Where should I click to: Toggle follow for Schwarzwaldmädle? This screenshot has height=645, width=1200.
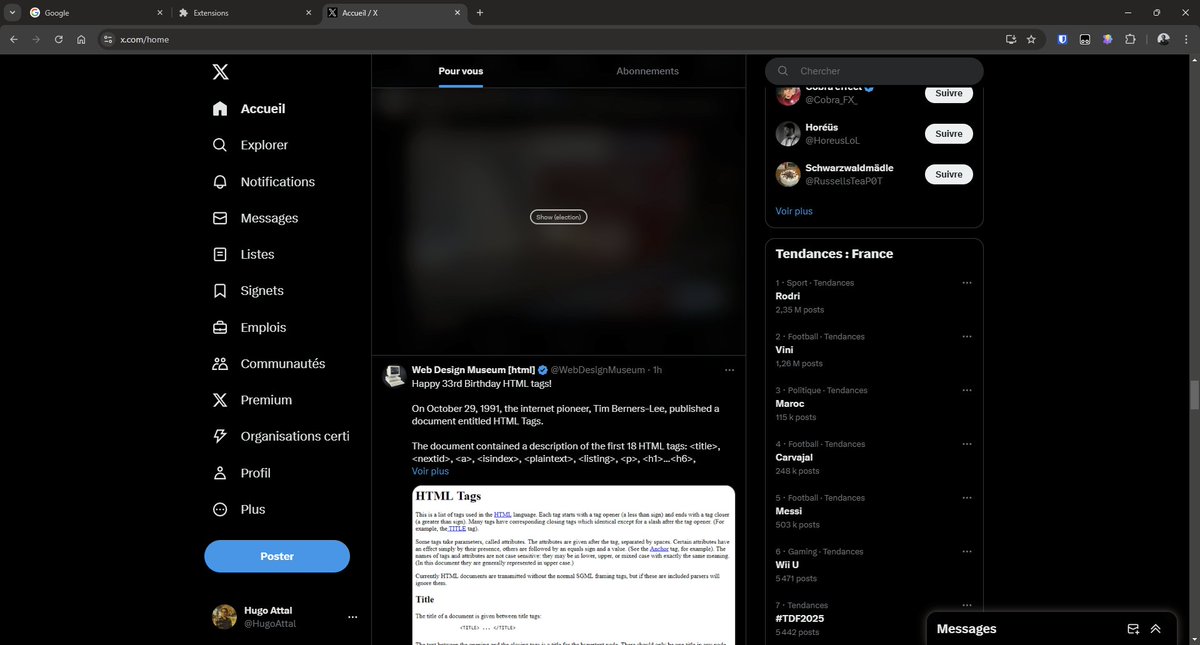click(x=947, y=173)
